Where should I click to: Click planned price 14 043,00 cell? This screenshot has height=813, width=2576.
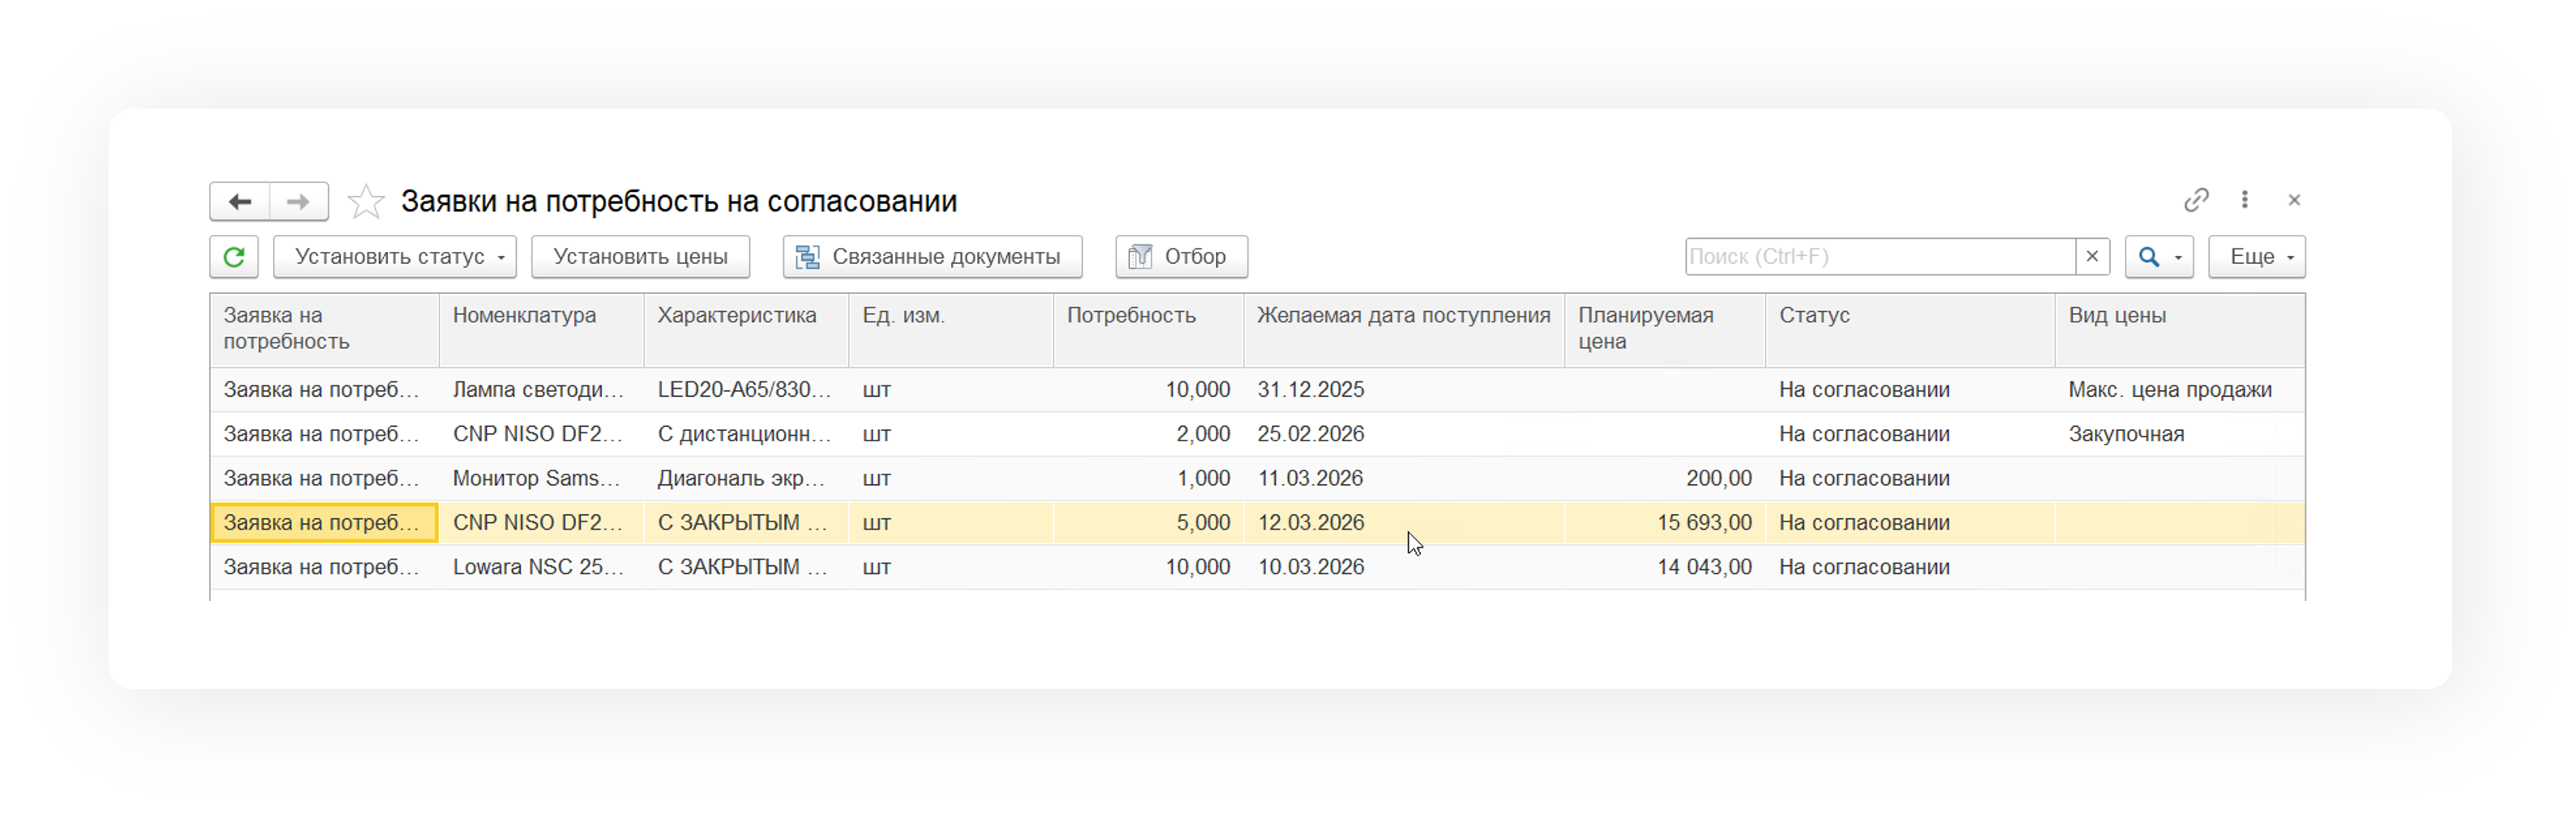(x=1703, y=567)
